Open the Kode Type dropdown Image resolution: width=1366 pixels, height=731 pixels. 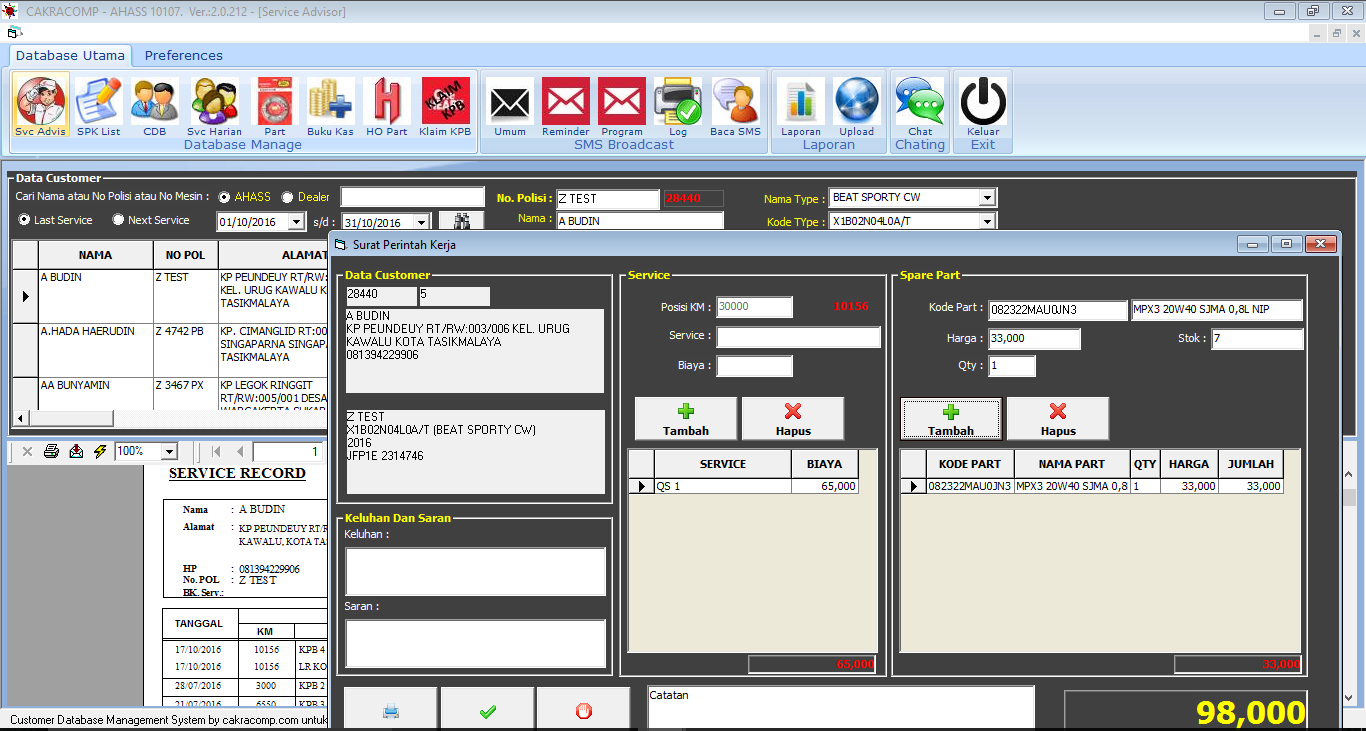[987, 222]
